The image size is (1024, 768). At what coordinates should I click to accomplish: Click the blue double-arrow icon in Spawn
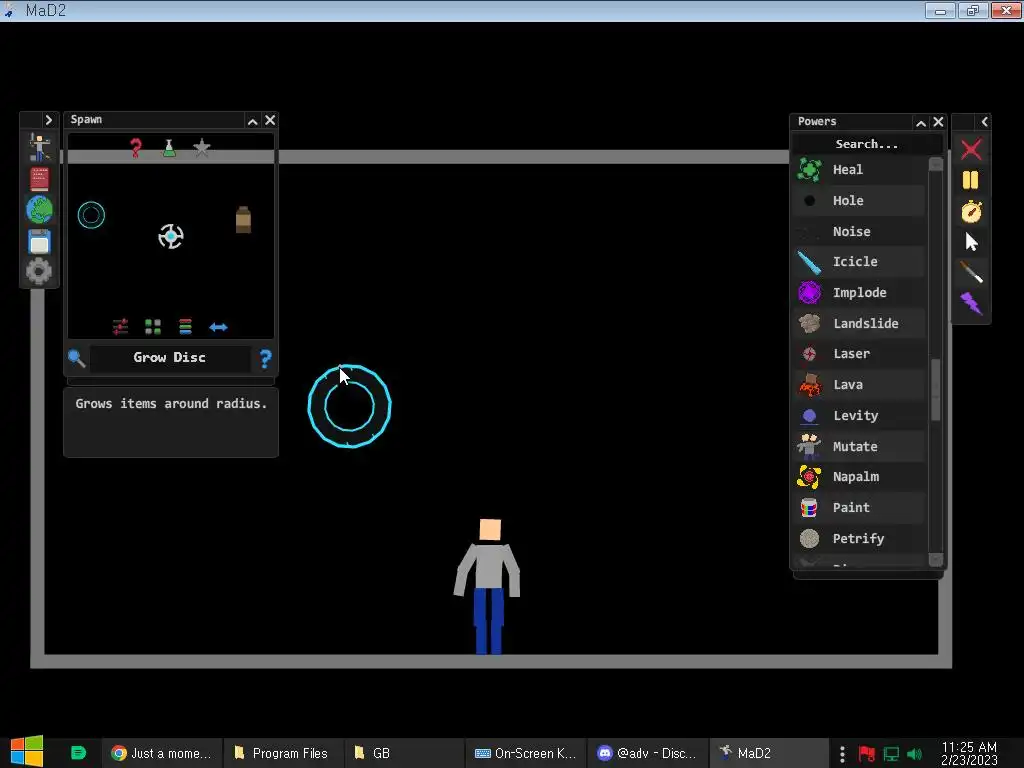click(218, 327)
